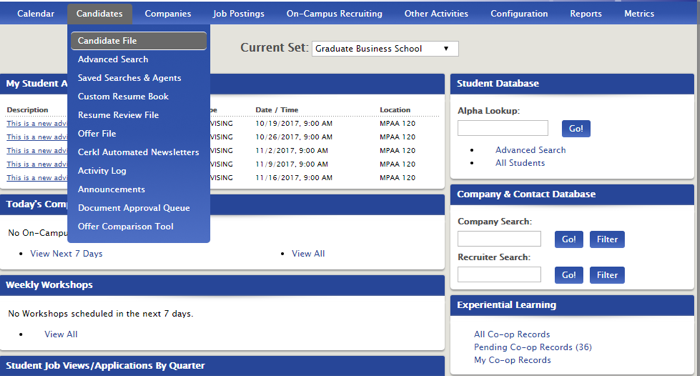
Task: Choose Advanced Search in Candidates menu
Action: (x=113, y=59)
